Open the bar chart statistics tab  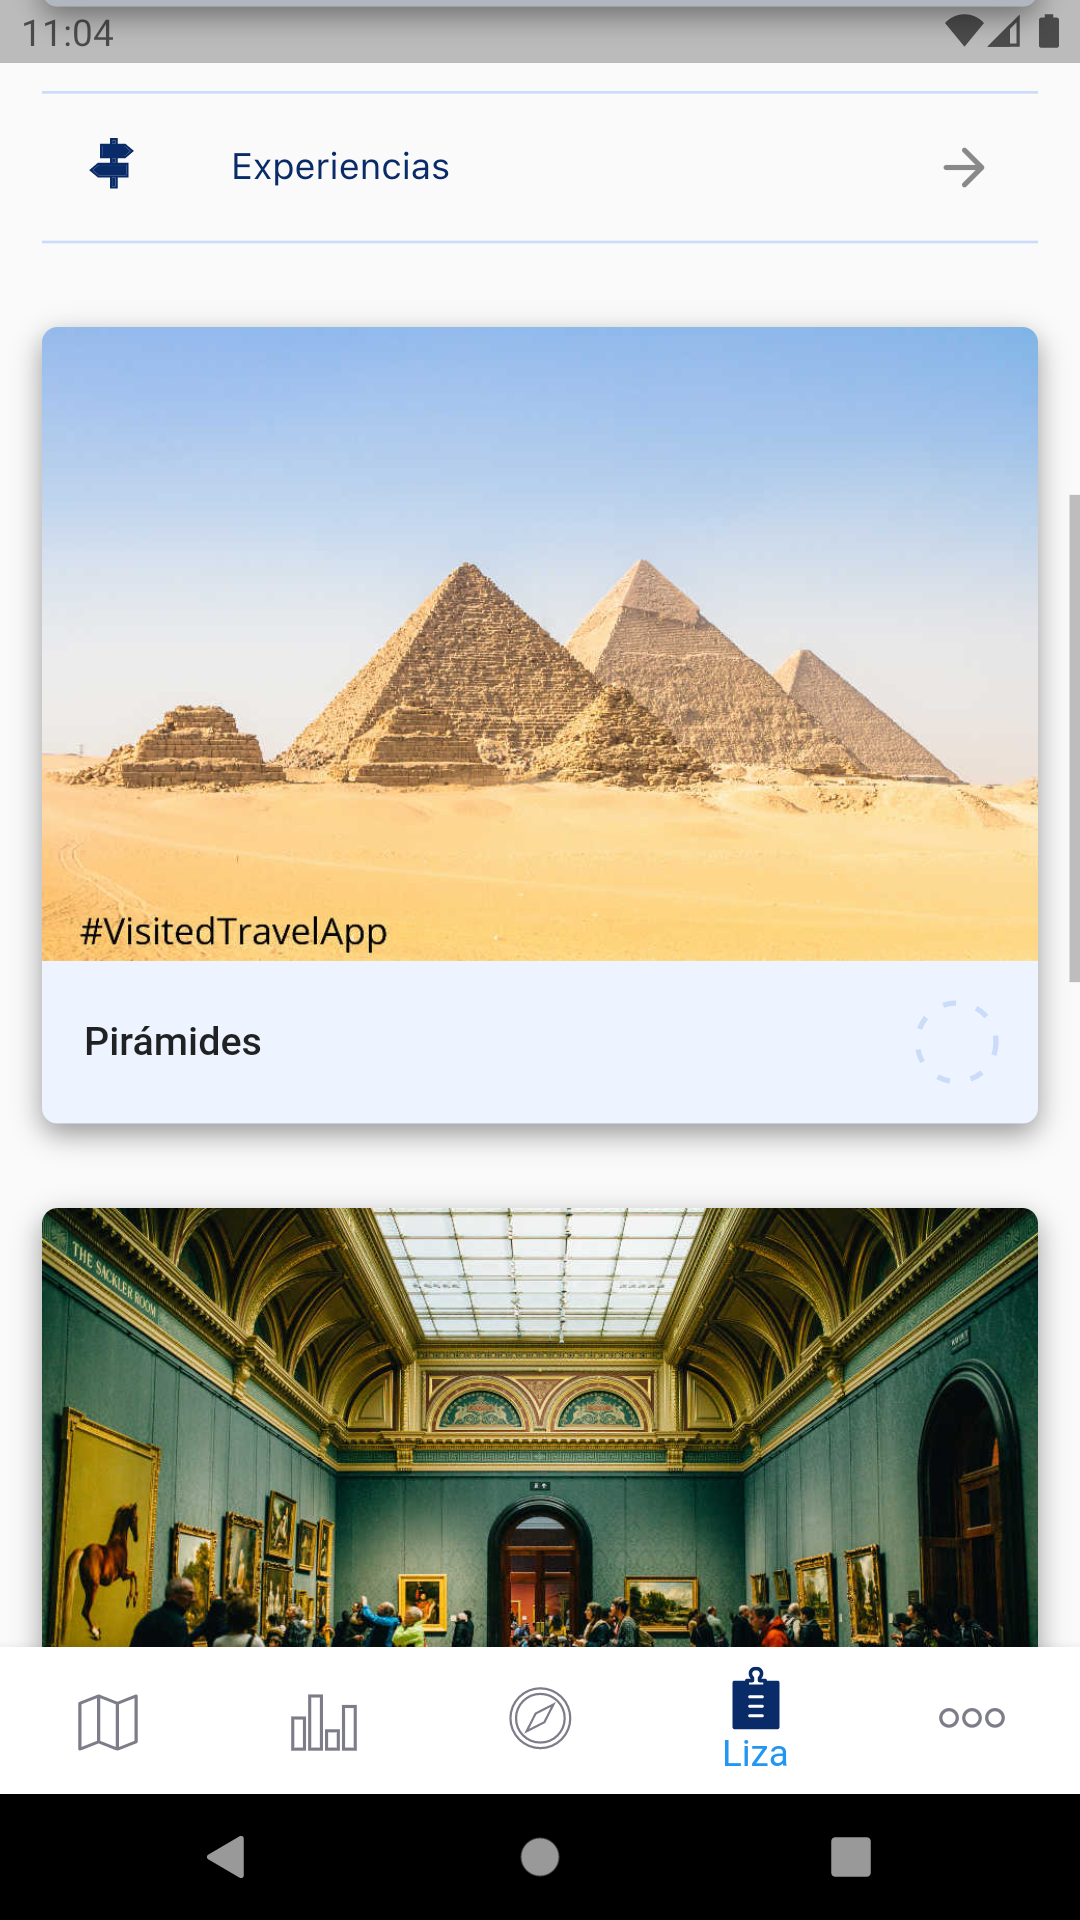click(324, 1721)
